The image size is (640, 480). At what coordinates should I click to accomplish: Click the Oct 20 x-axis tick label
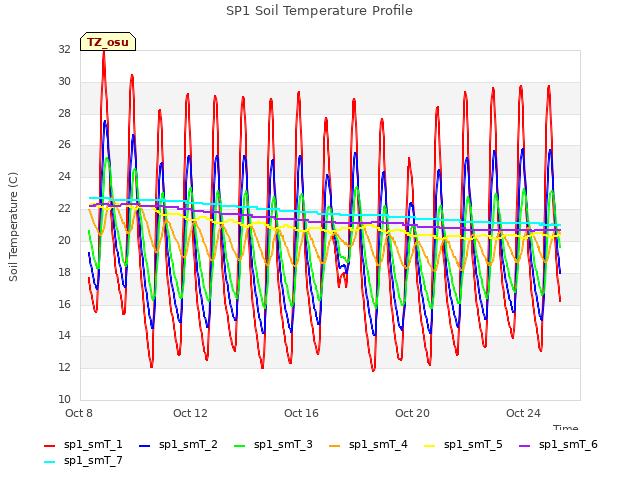pyautogui.click(x=412, y=413)
